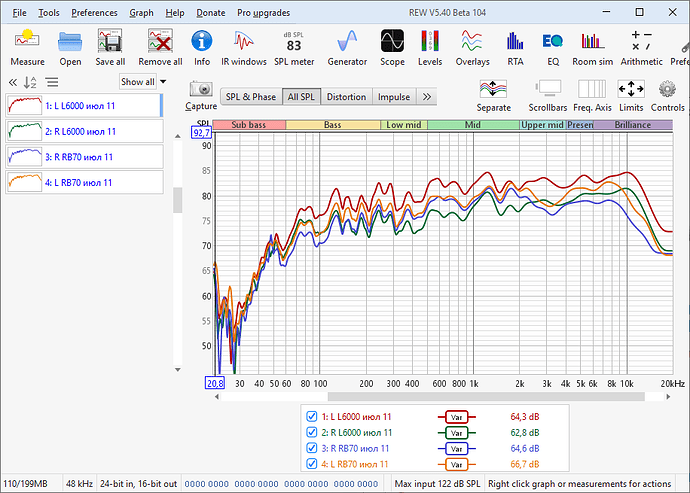The width and height of the screenshot is (690, 493).
Task: Launch the signal Generator
Action: tap(347, 48)
